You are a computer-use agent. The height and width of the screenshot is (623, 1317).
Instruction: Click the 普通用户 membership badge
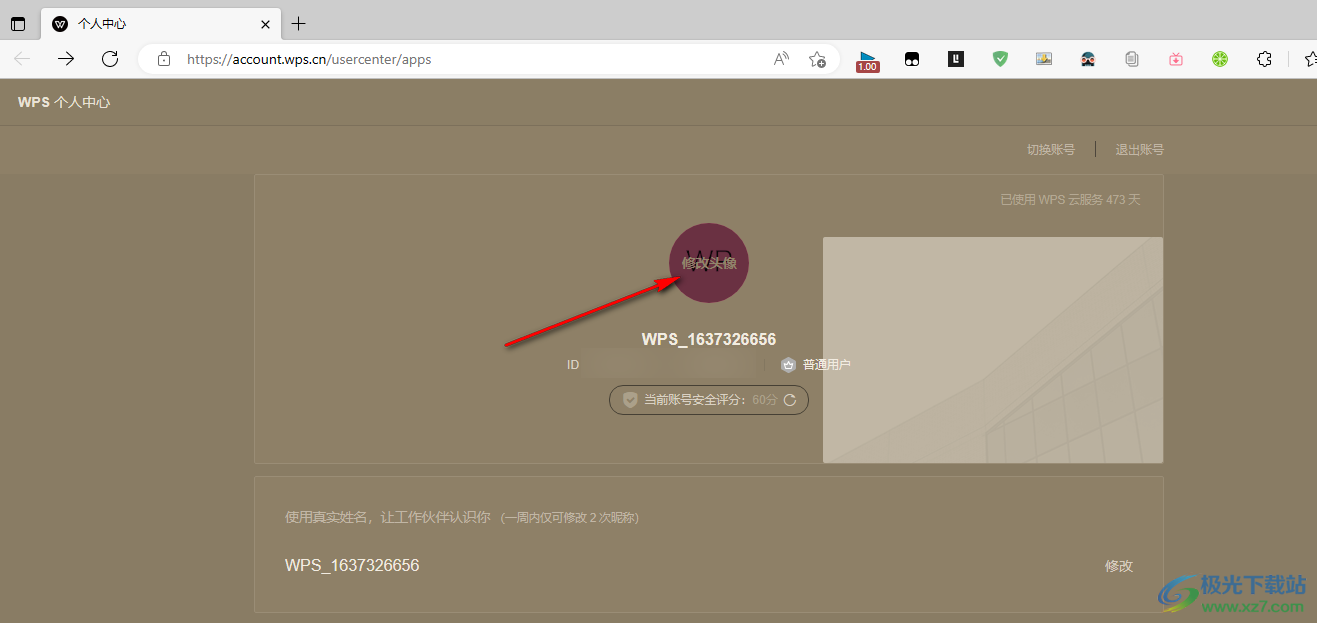point(816,365)
